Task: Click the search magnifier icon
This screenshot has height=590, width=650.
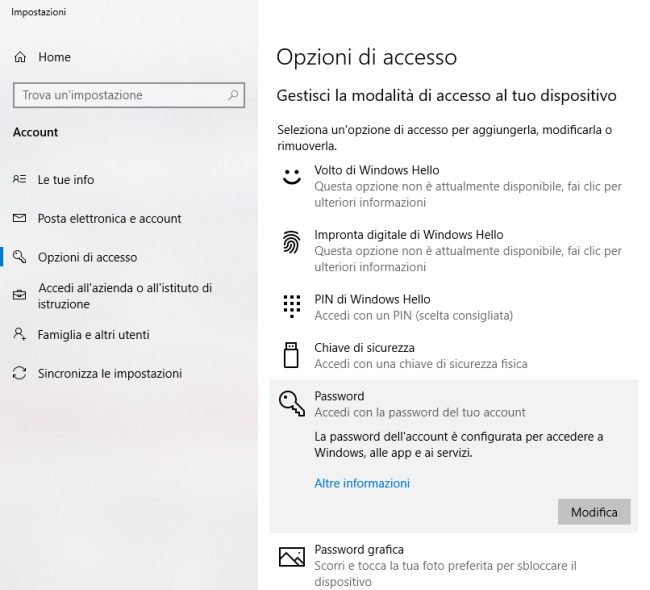Action: 233,95
